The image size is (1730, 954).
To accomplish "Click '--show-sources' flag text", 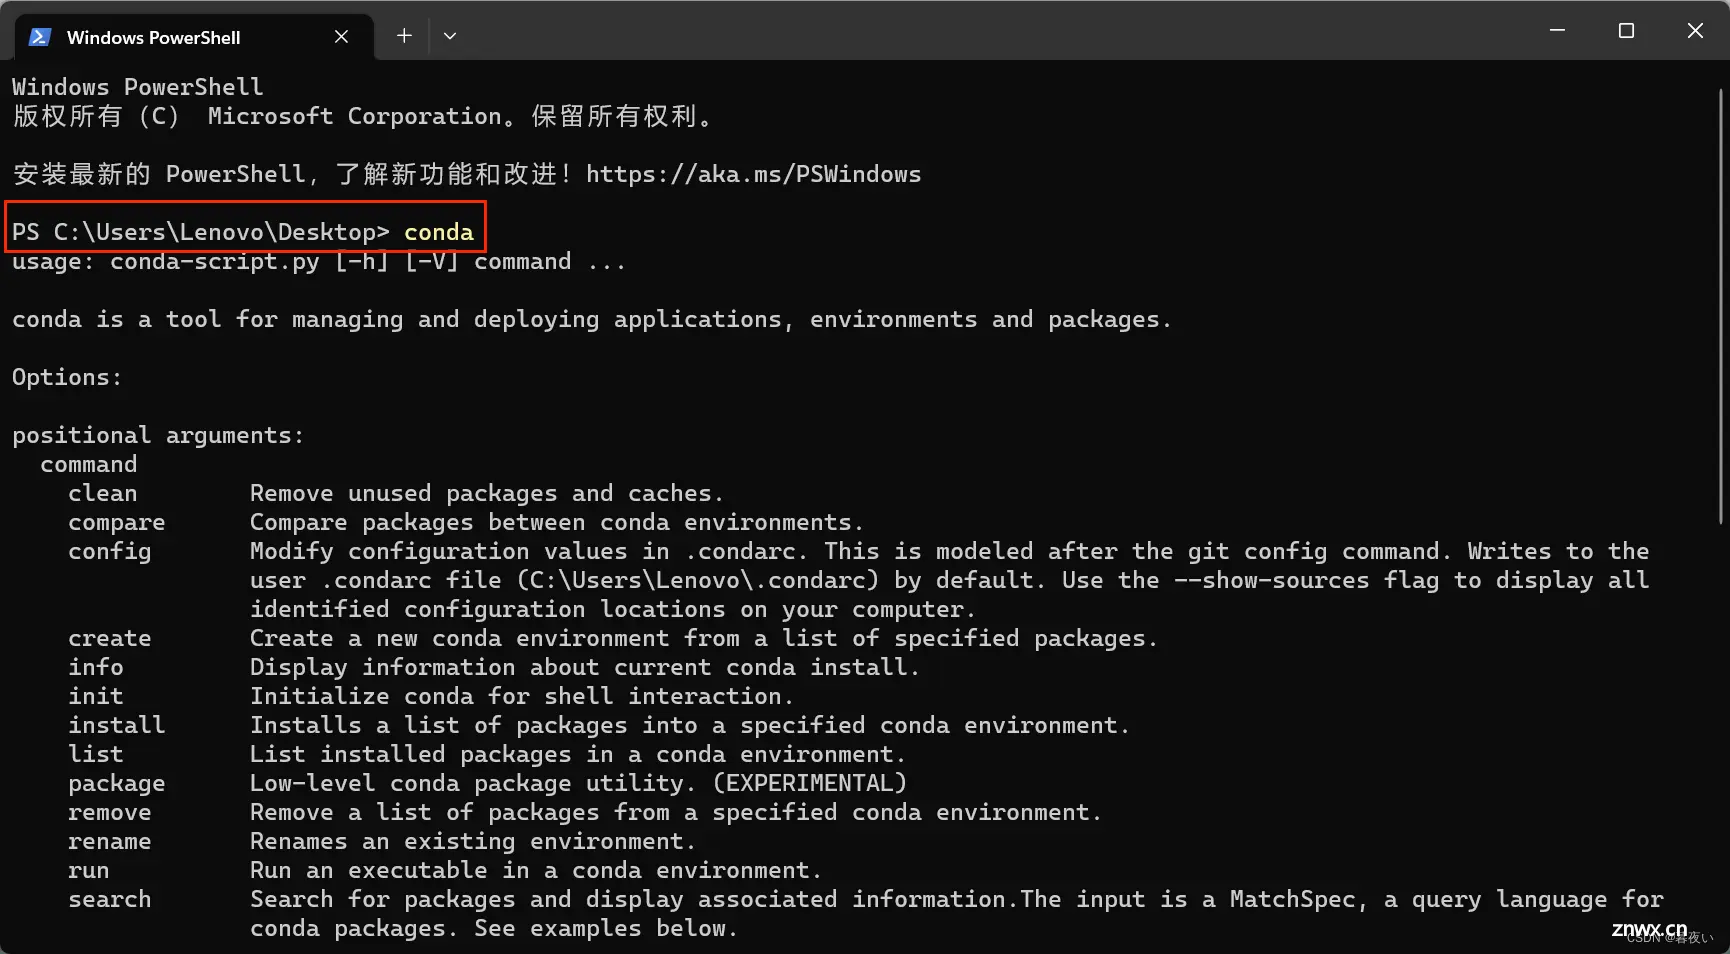I will 1271,580.
